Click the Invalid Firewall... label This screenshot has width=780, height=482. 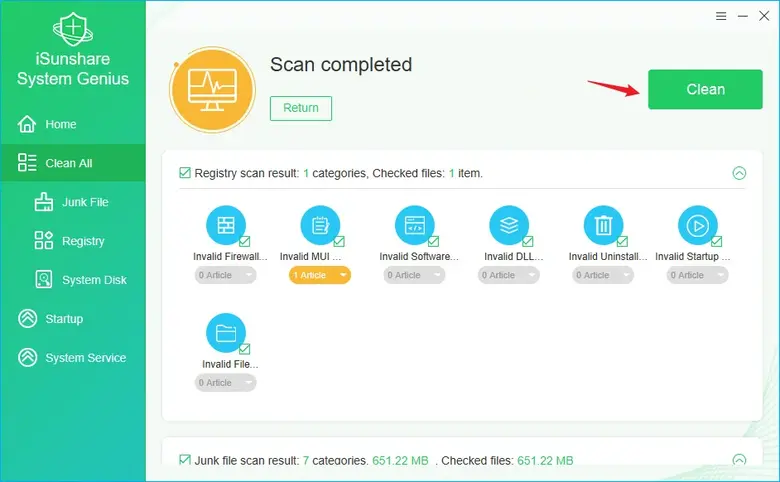[230, 257]
